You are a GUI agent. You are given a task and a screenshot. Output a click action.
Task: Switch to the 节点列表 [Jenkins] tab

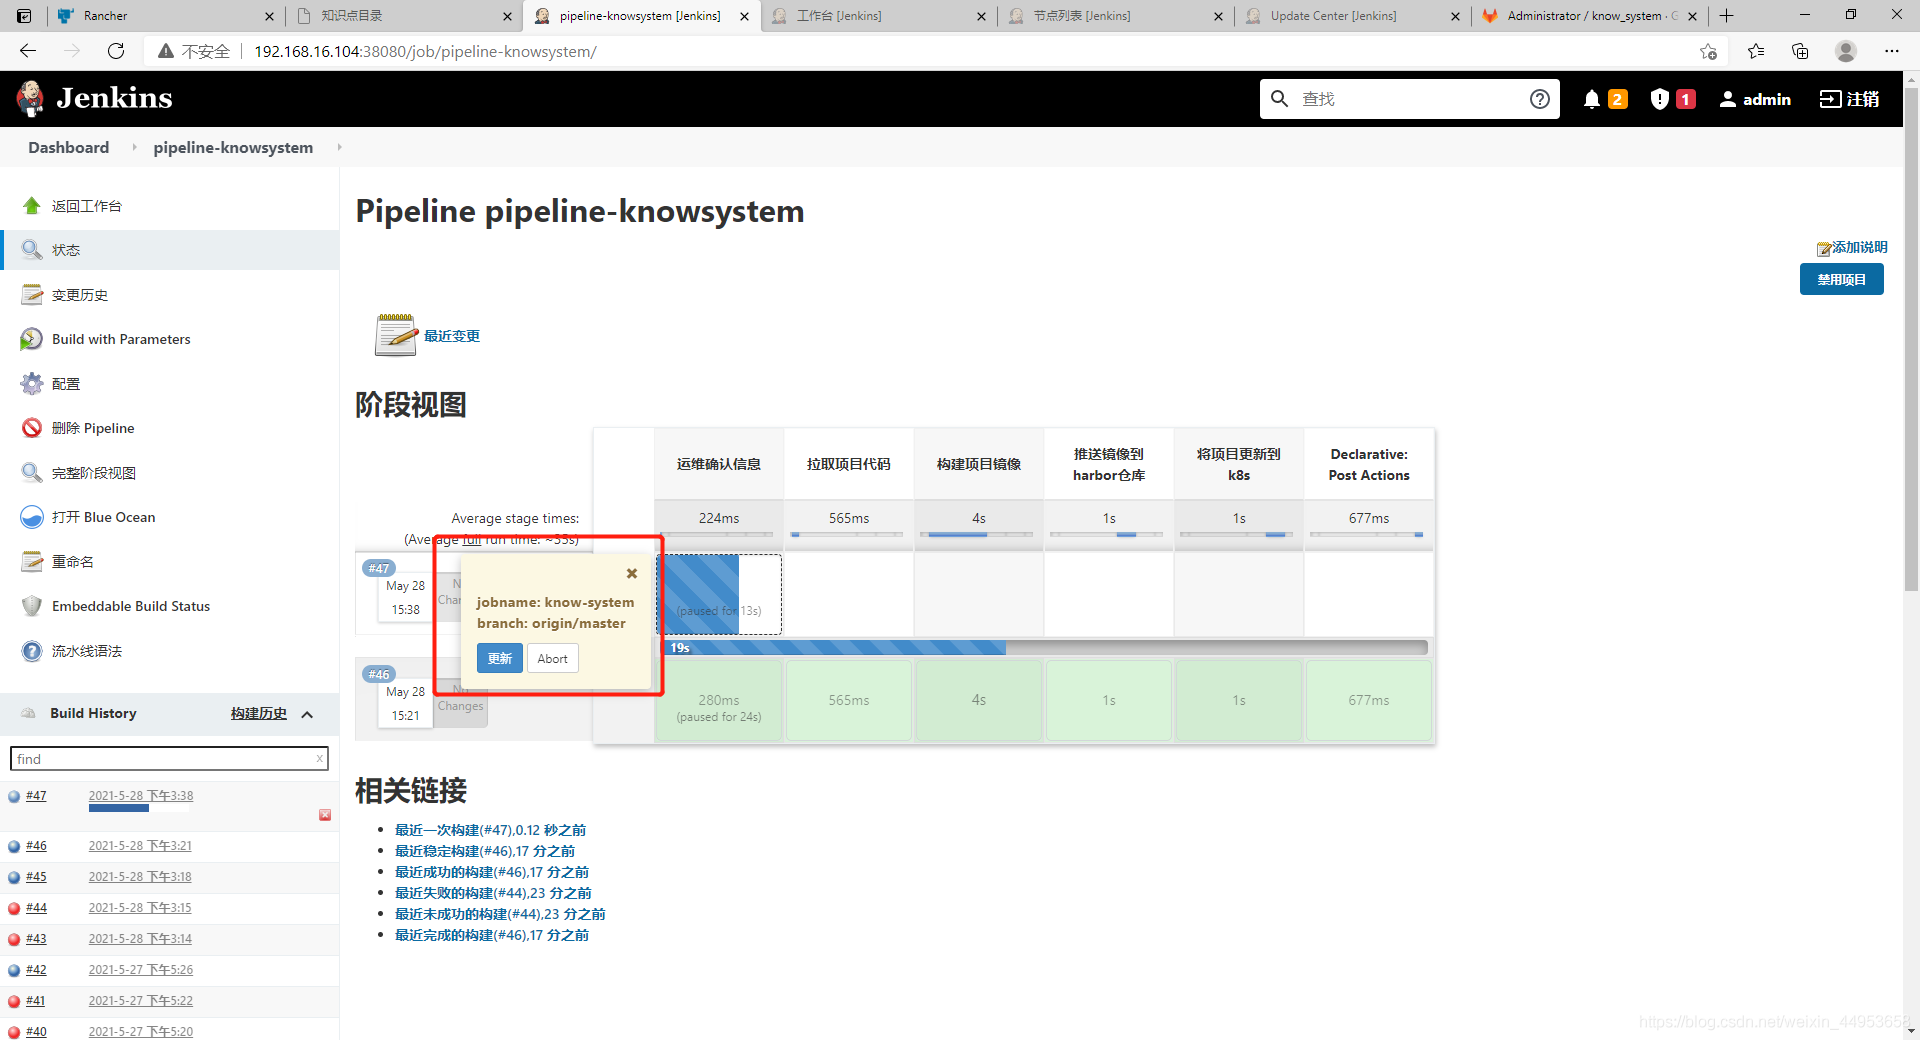pos(1116,16)
